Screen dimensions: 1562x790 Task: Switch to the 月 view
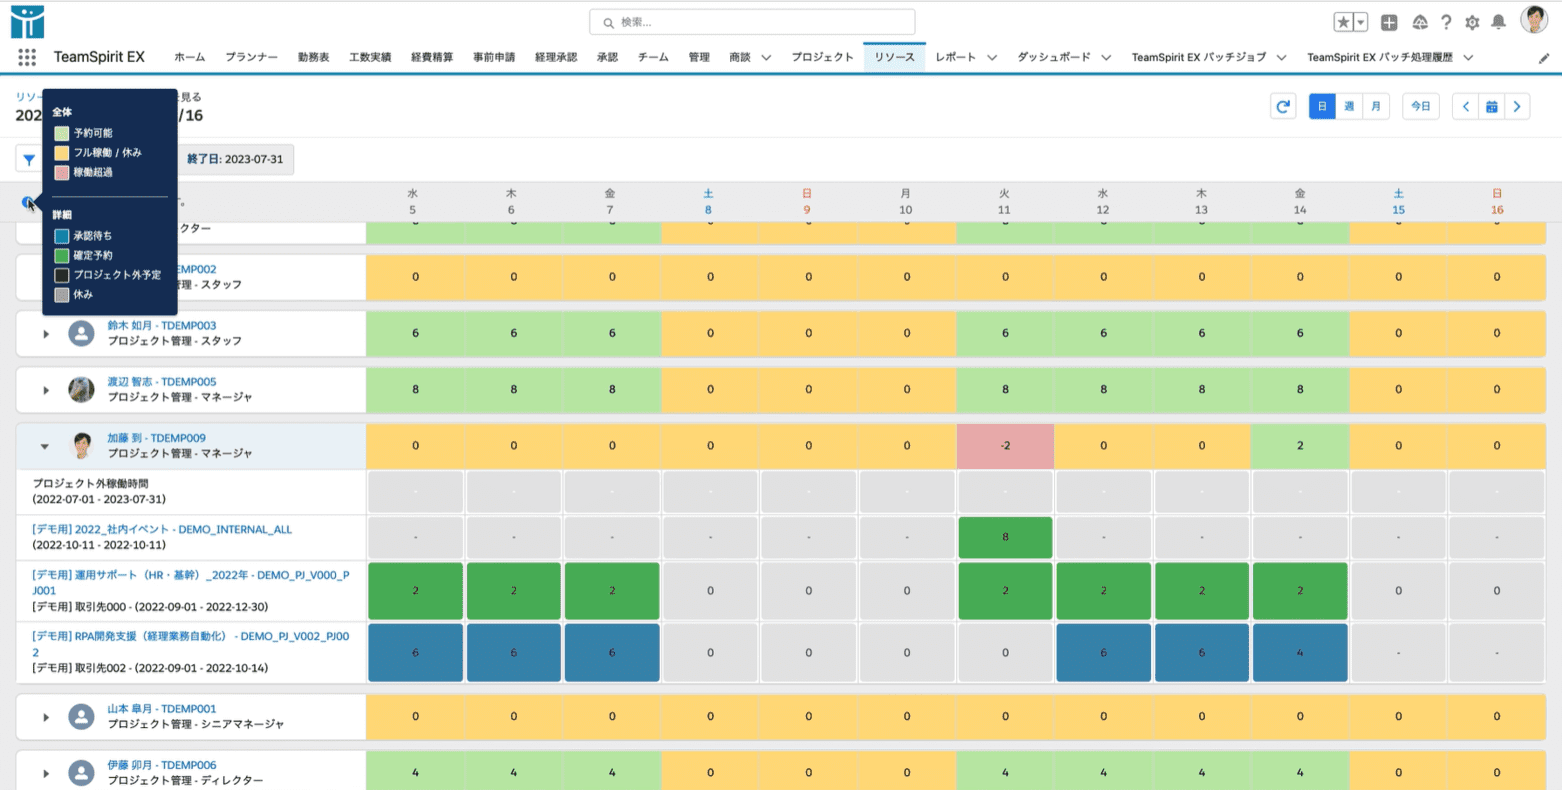(x=1376, y=106)
